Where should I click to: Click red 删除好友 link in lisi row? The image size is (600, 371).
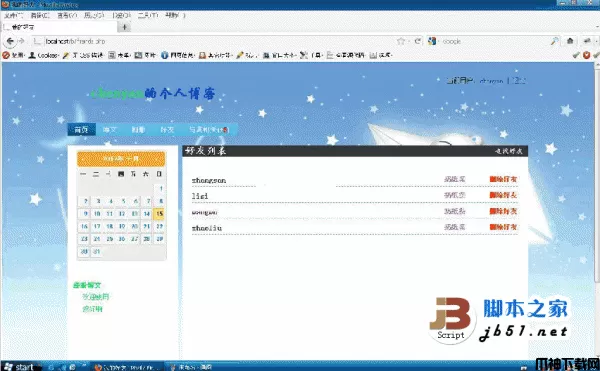click(503, 195)
